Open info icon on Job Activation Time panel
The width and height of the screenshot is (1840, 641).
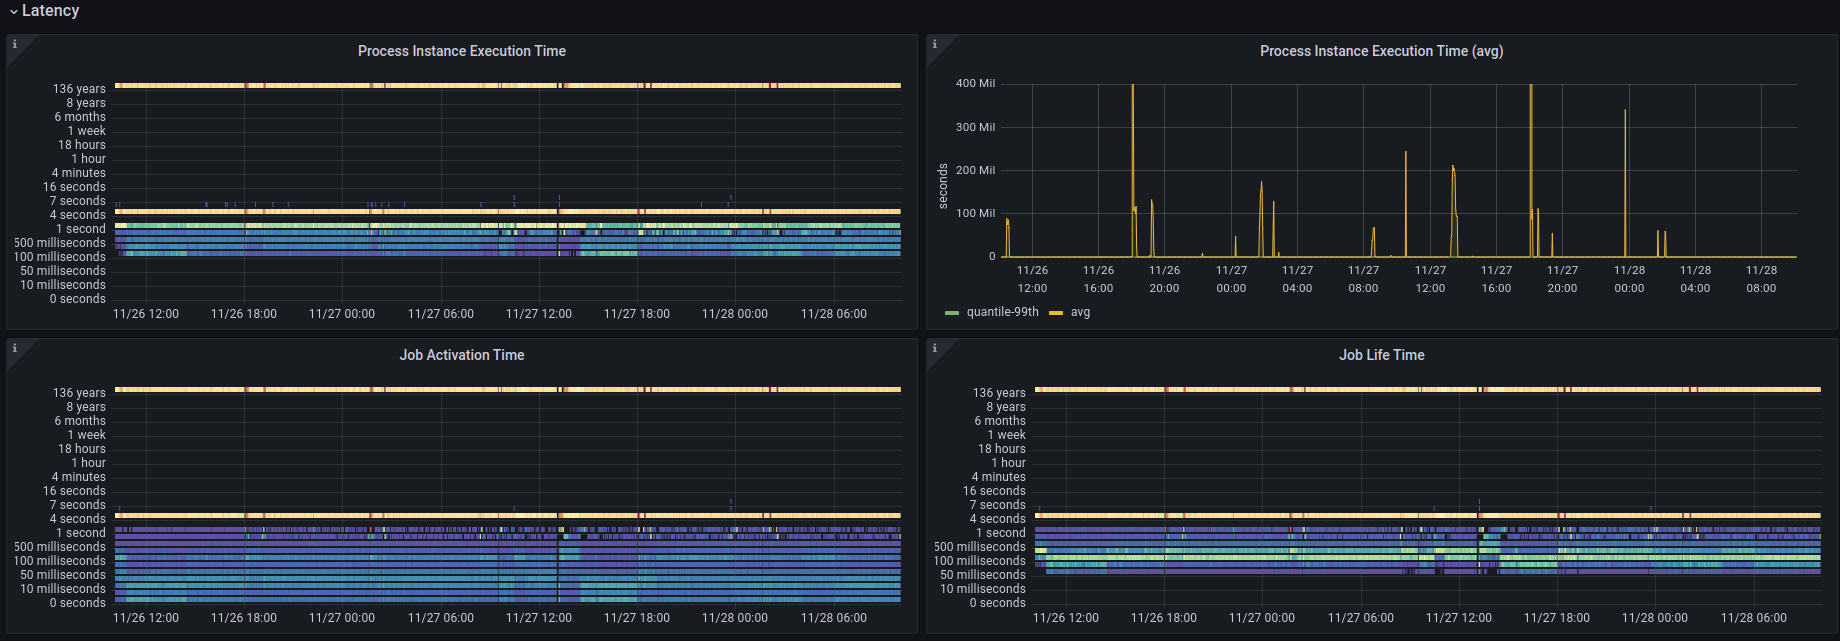(x=15, y=348)
